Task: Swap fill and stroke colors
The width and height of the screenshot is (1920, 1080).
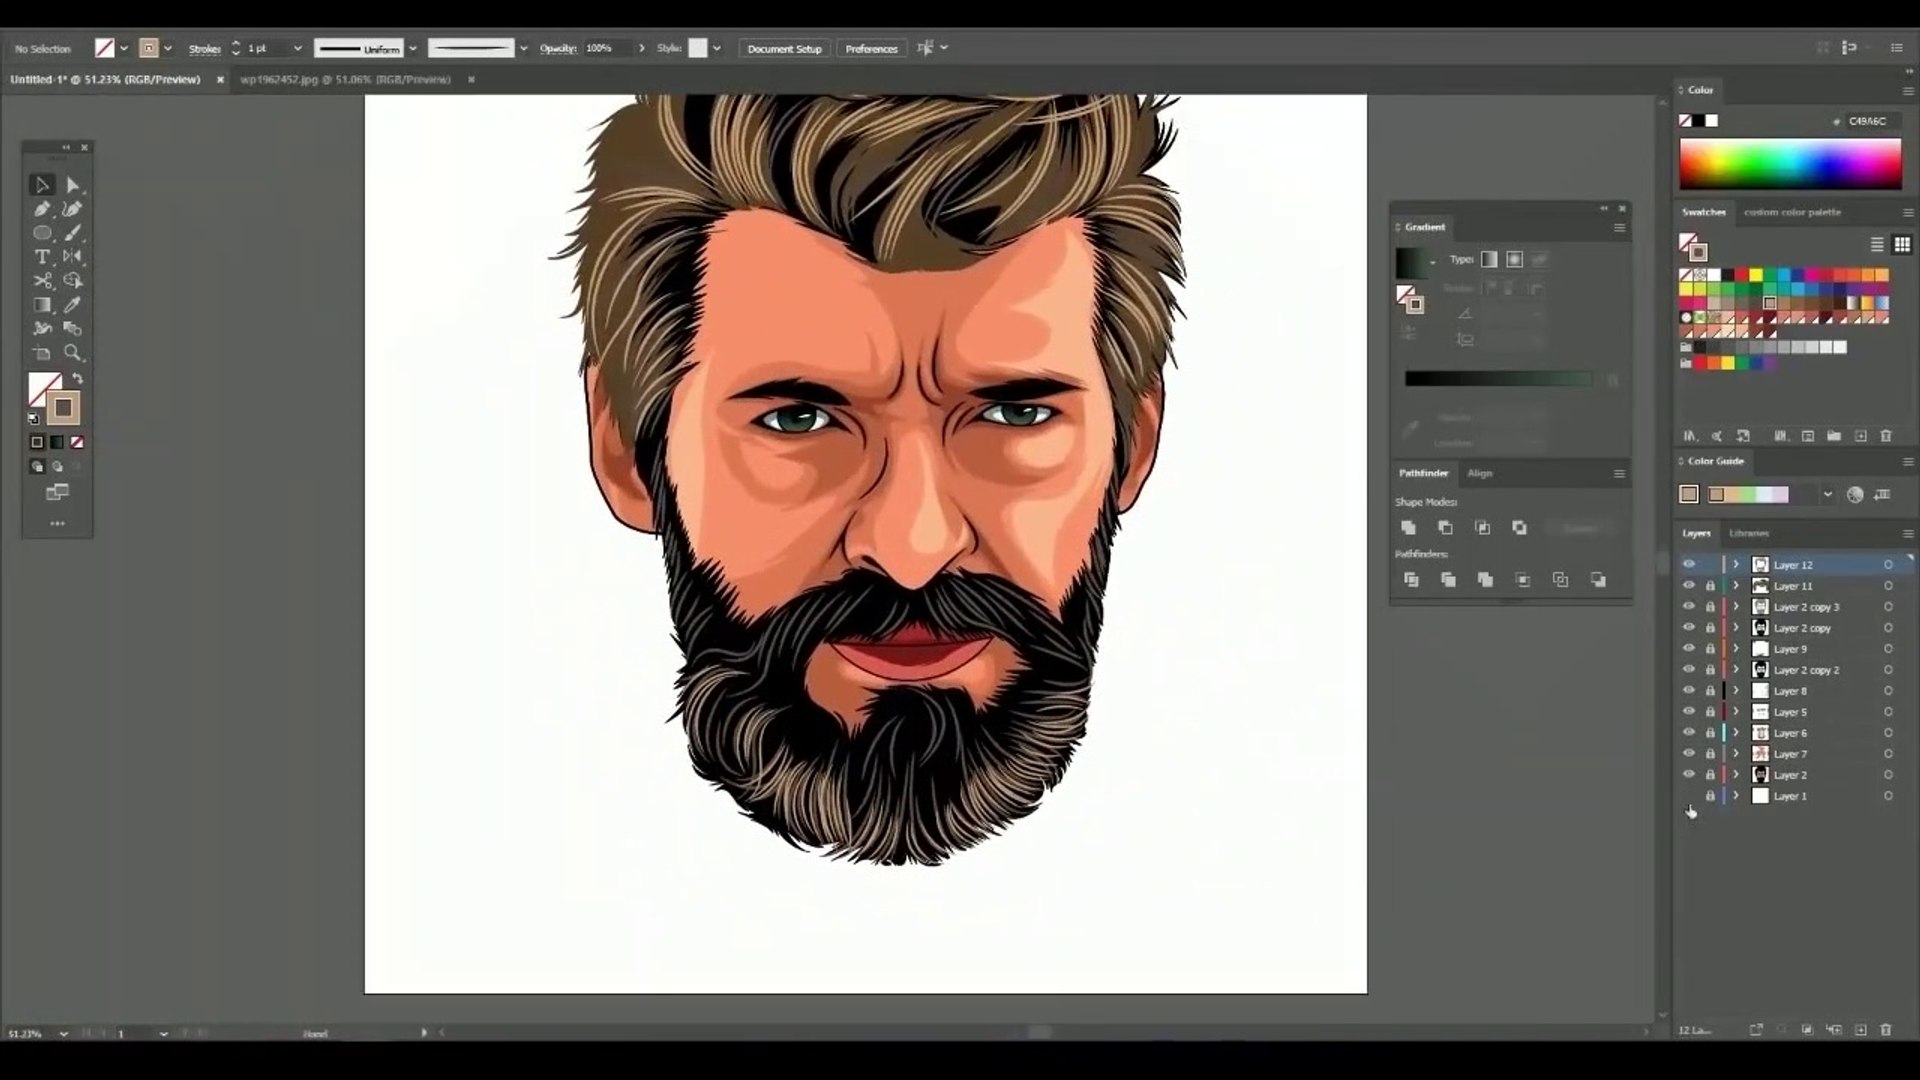Action: point(78,379)
